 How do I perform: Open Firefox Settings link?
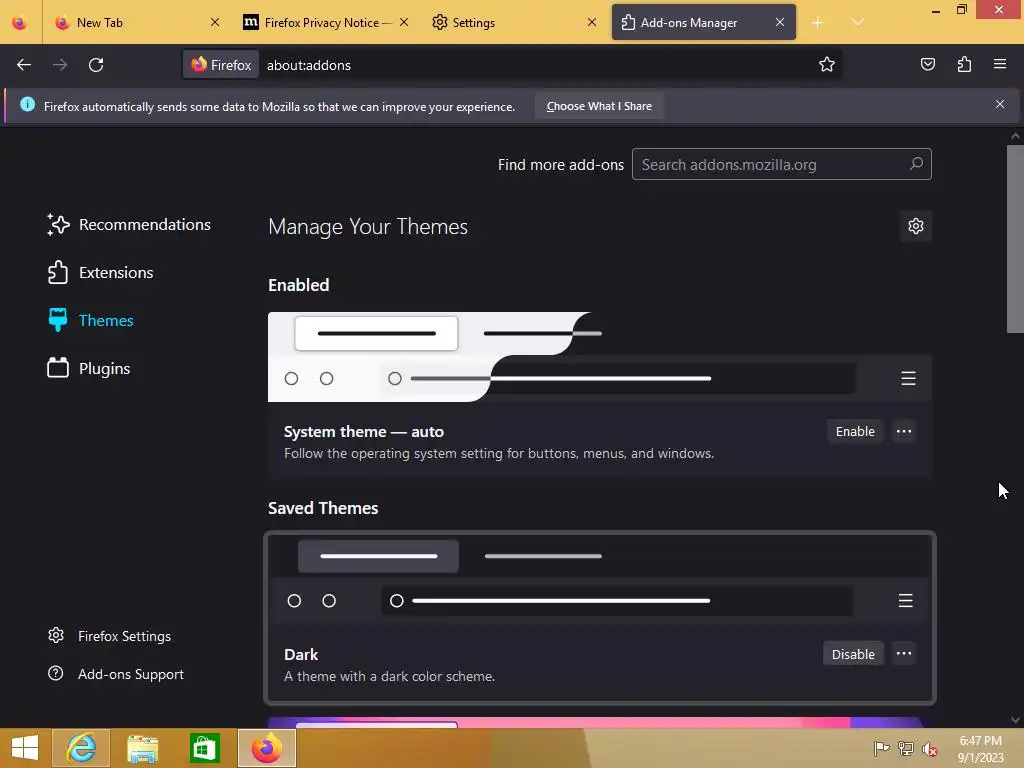click(109, 636)
